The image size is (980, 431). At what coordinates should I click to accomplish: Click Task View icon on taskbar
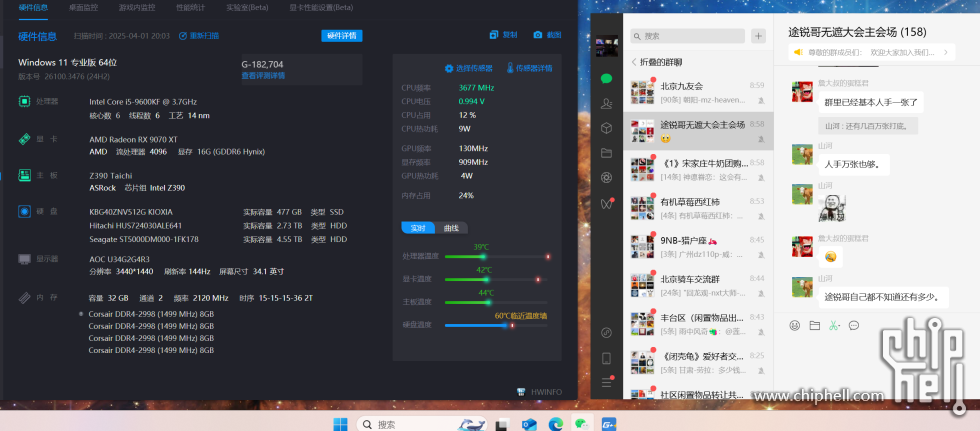(x=502, y=425)
